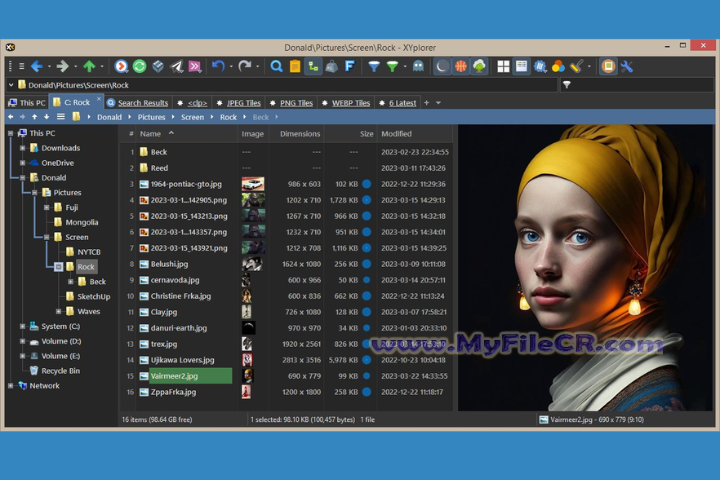Toggle dark mode moon icon
Viewport: 720px width, 480px height.
pos(442,67)
